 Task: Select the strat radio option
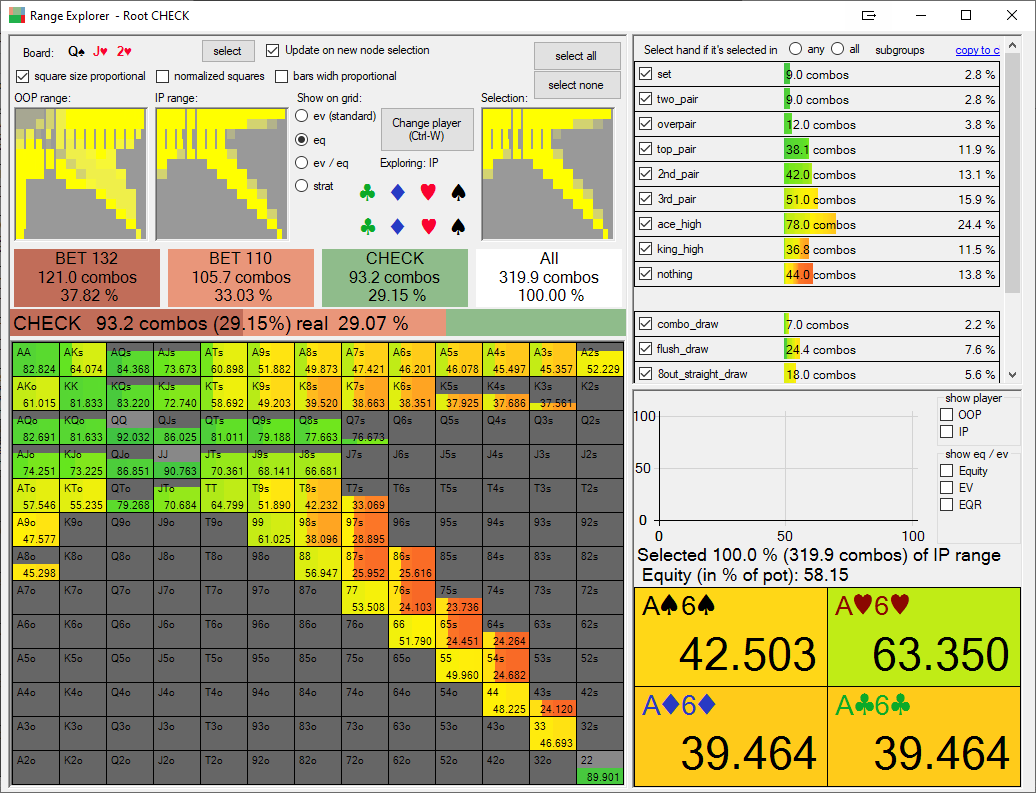(x=301, y=186)
